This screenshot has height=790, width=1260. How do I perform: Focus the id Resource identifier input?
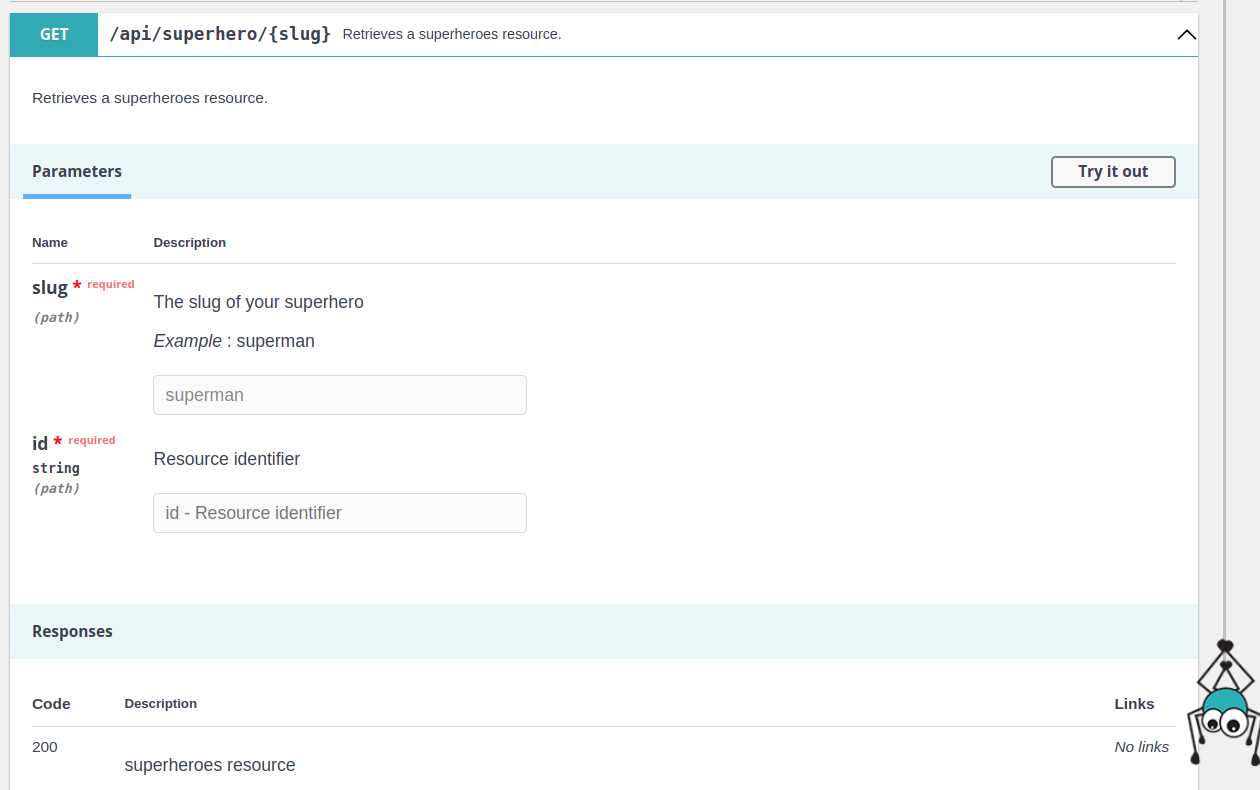[x=340, y=513]
